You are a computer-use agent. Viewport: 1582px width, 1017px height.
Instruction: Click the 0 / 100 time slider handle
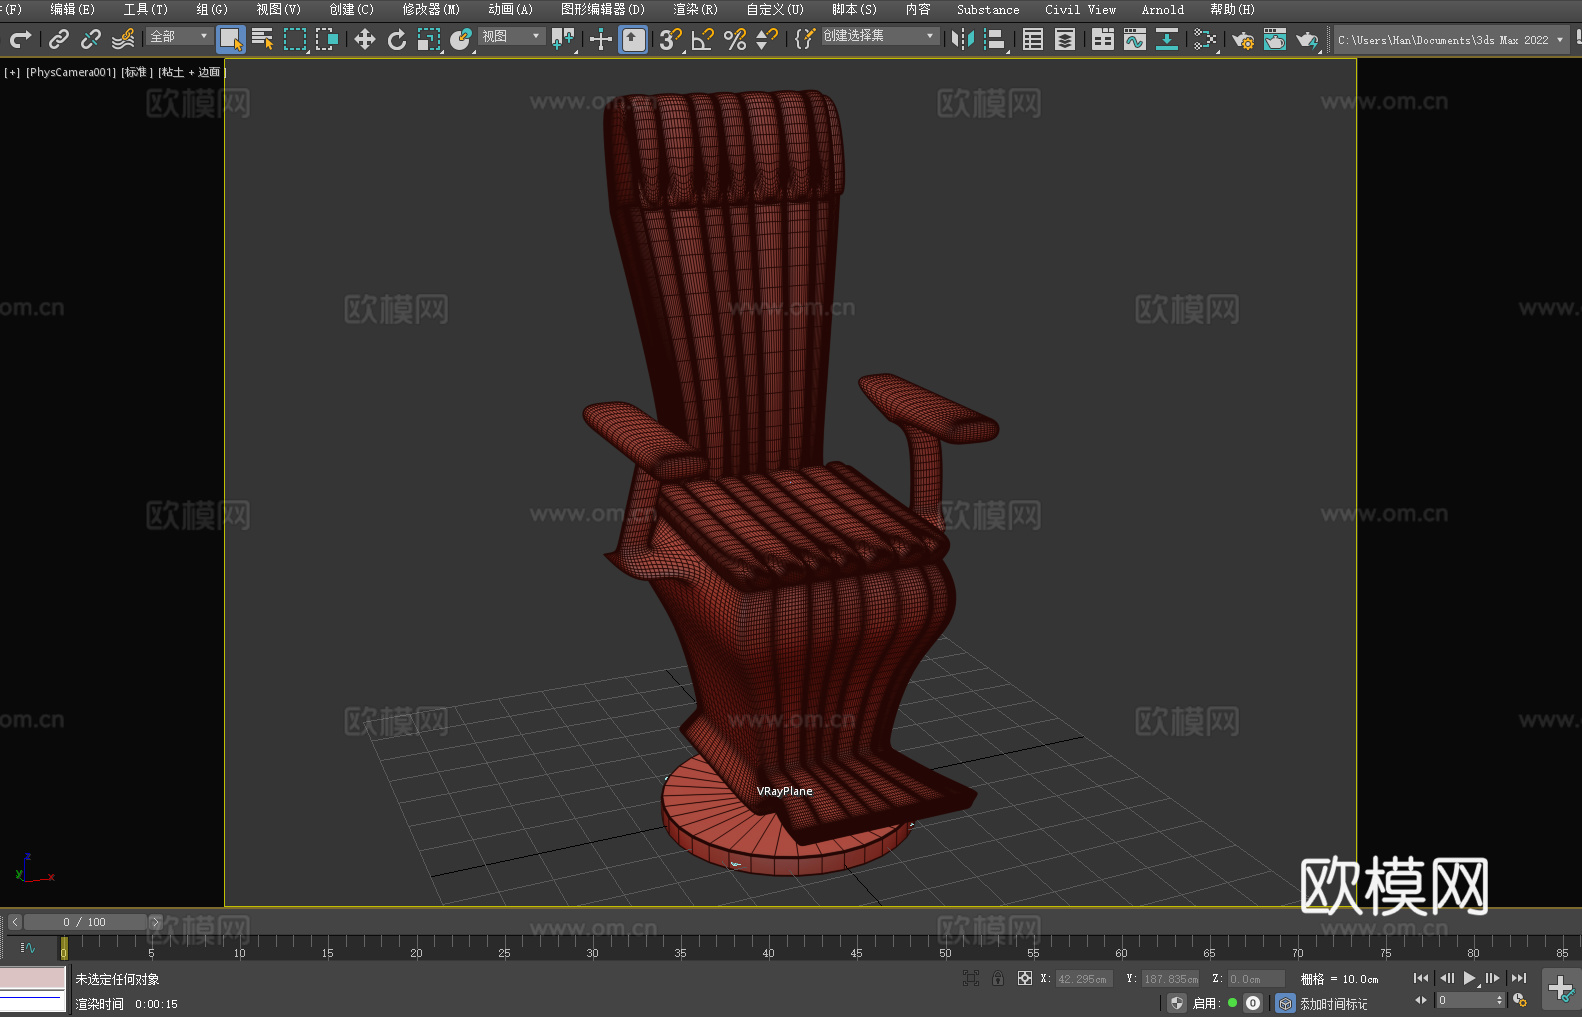coord(85,922)
